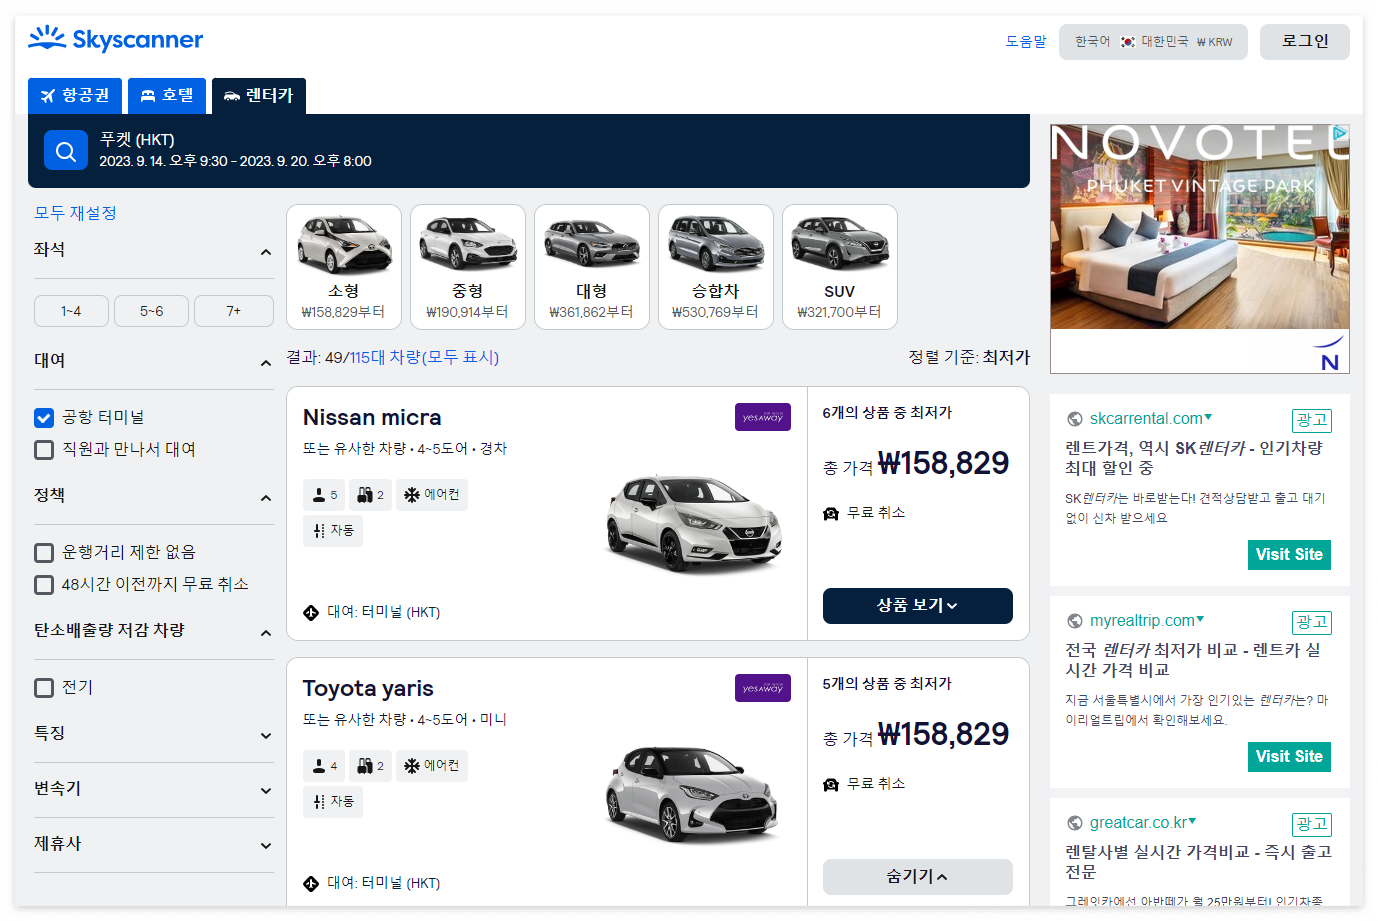Click 모두 재설정 to reset filters
This screenshot has height=921, width=1378.
(x=76, y=213)
